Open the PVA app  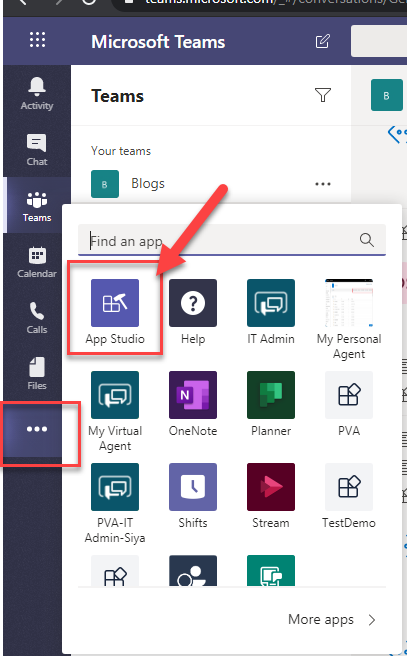tap(349, 404)
